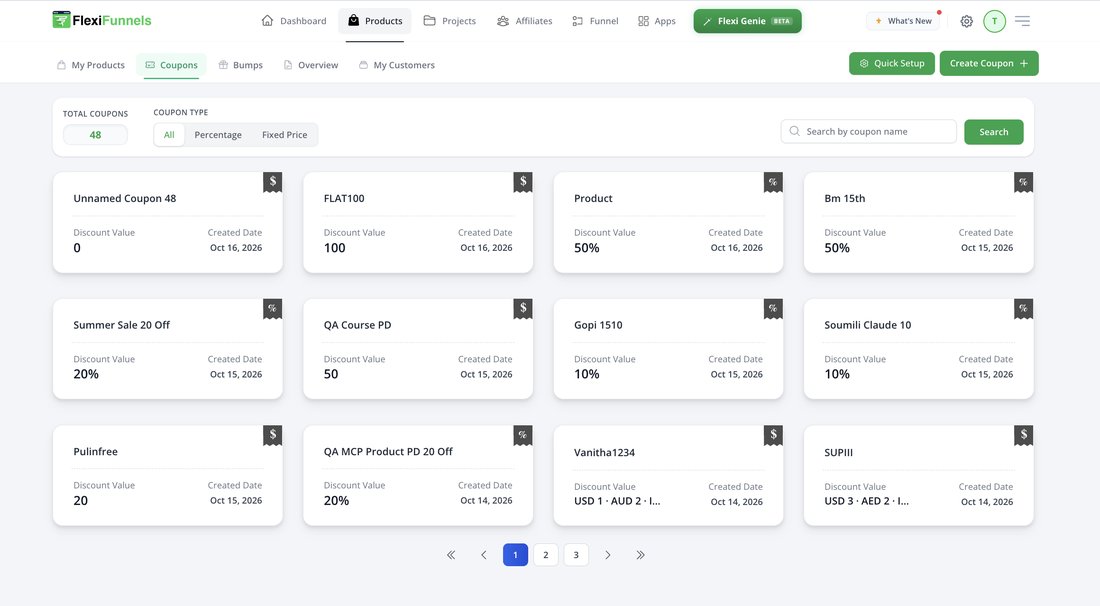
Task: Go to page 3
Action: point(576,555)
